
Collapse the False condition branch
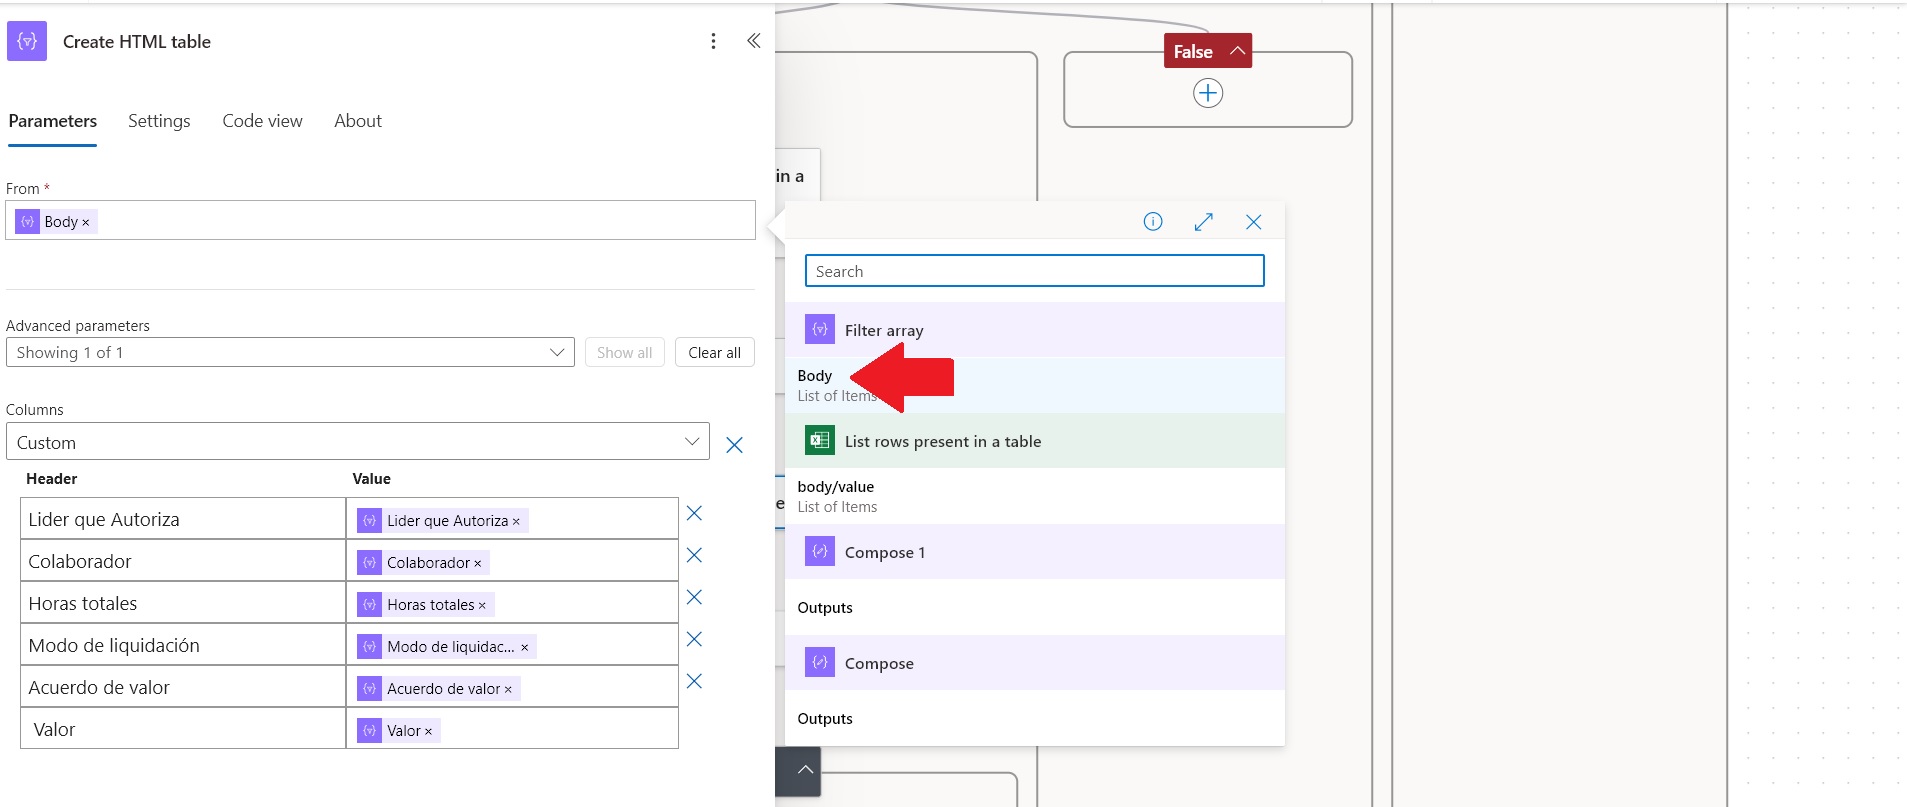[x=1237, y=51]
